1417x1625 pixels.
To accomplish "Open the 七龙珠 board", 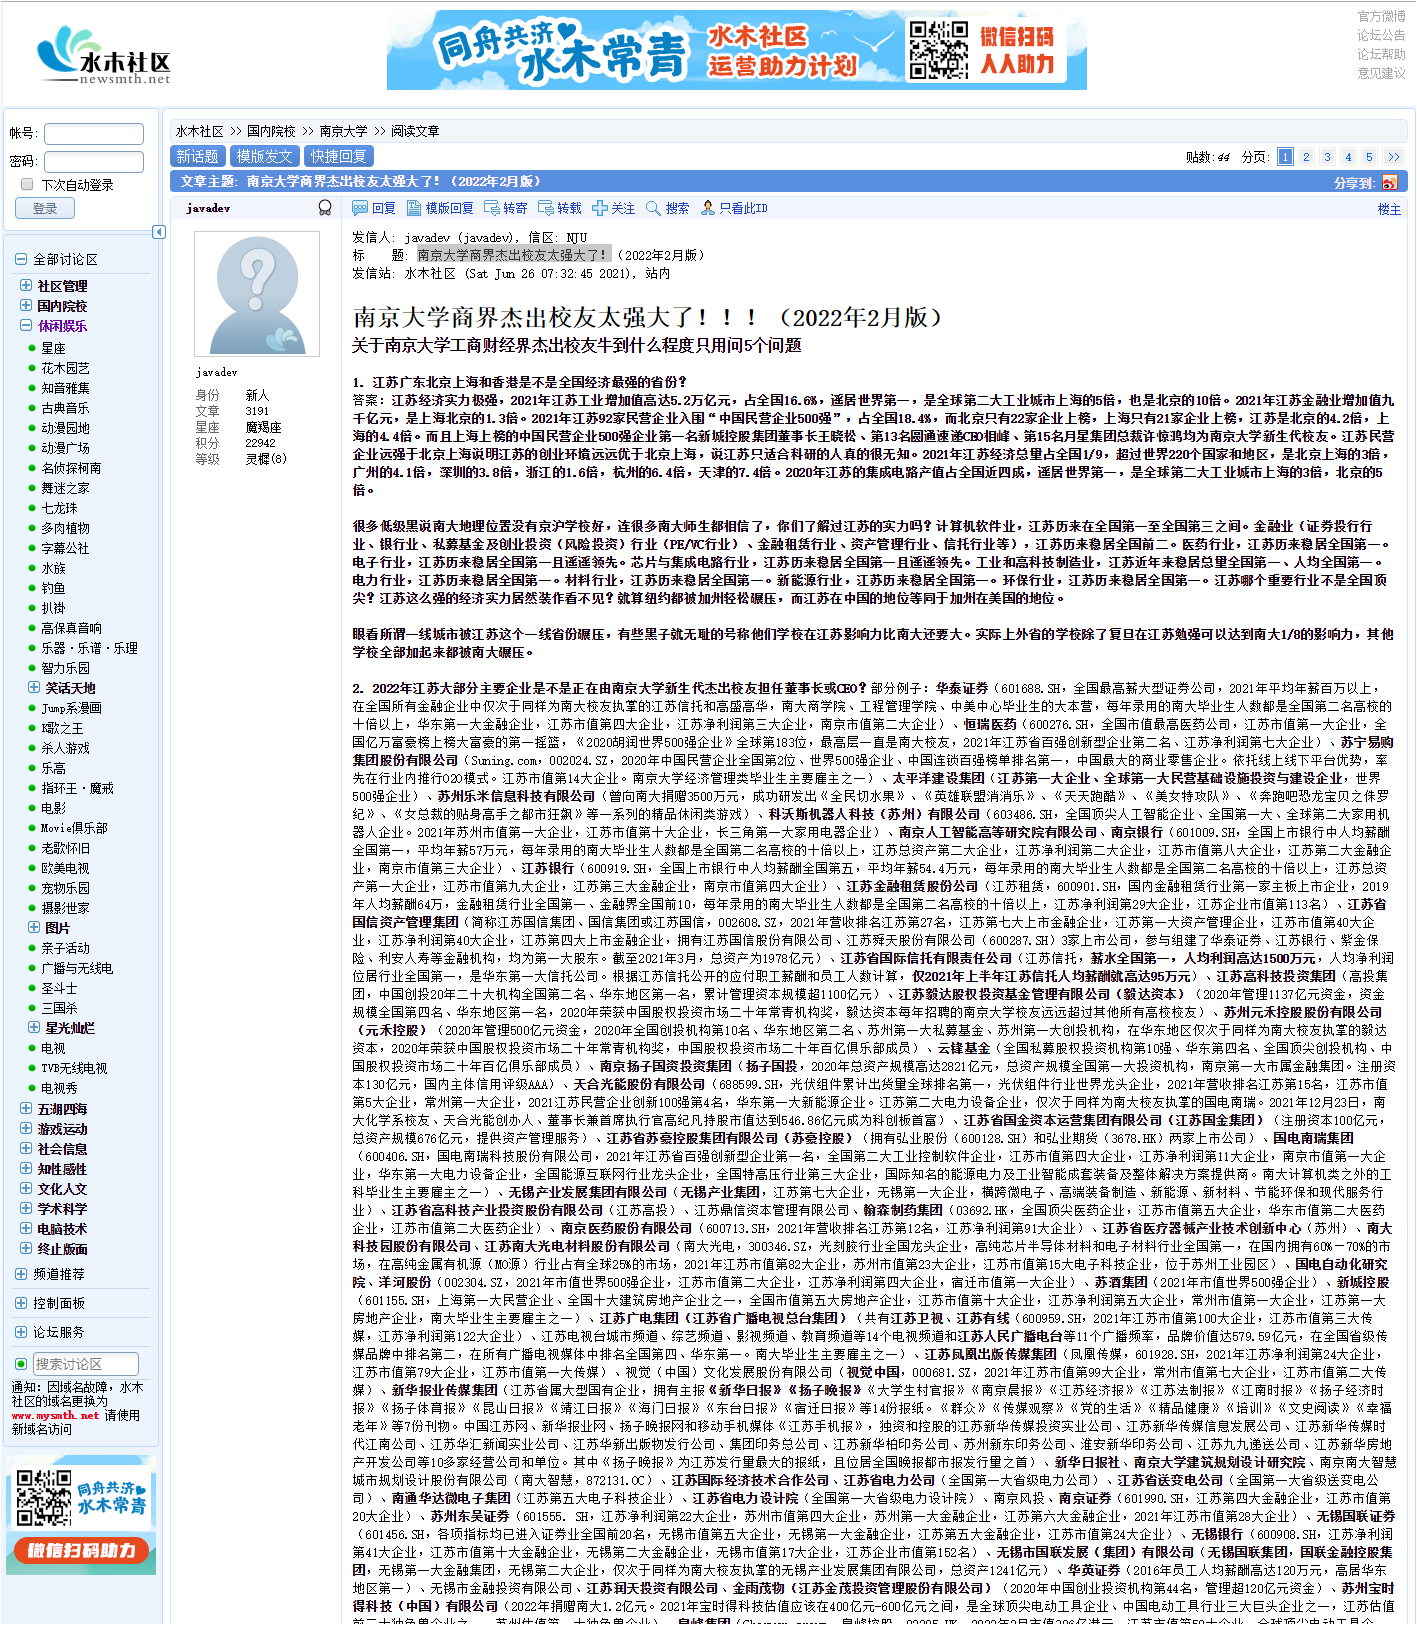I will tap(59, 508).
